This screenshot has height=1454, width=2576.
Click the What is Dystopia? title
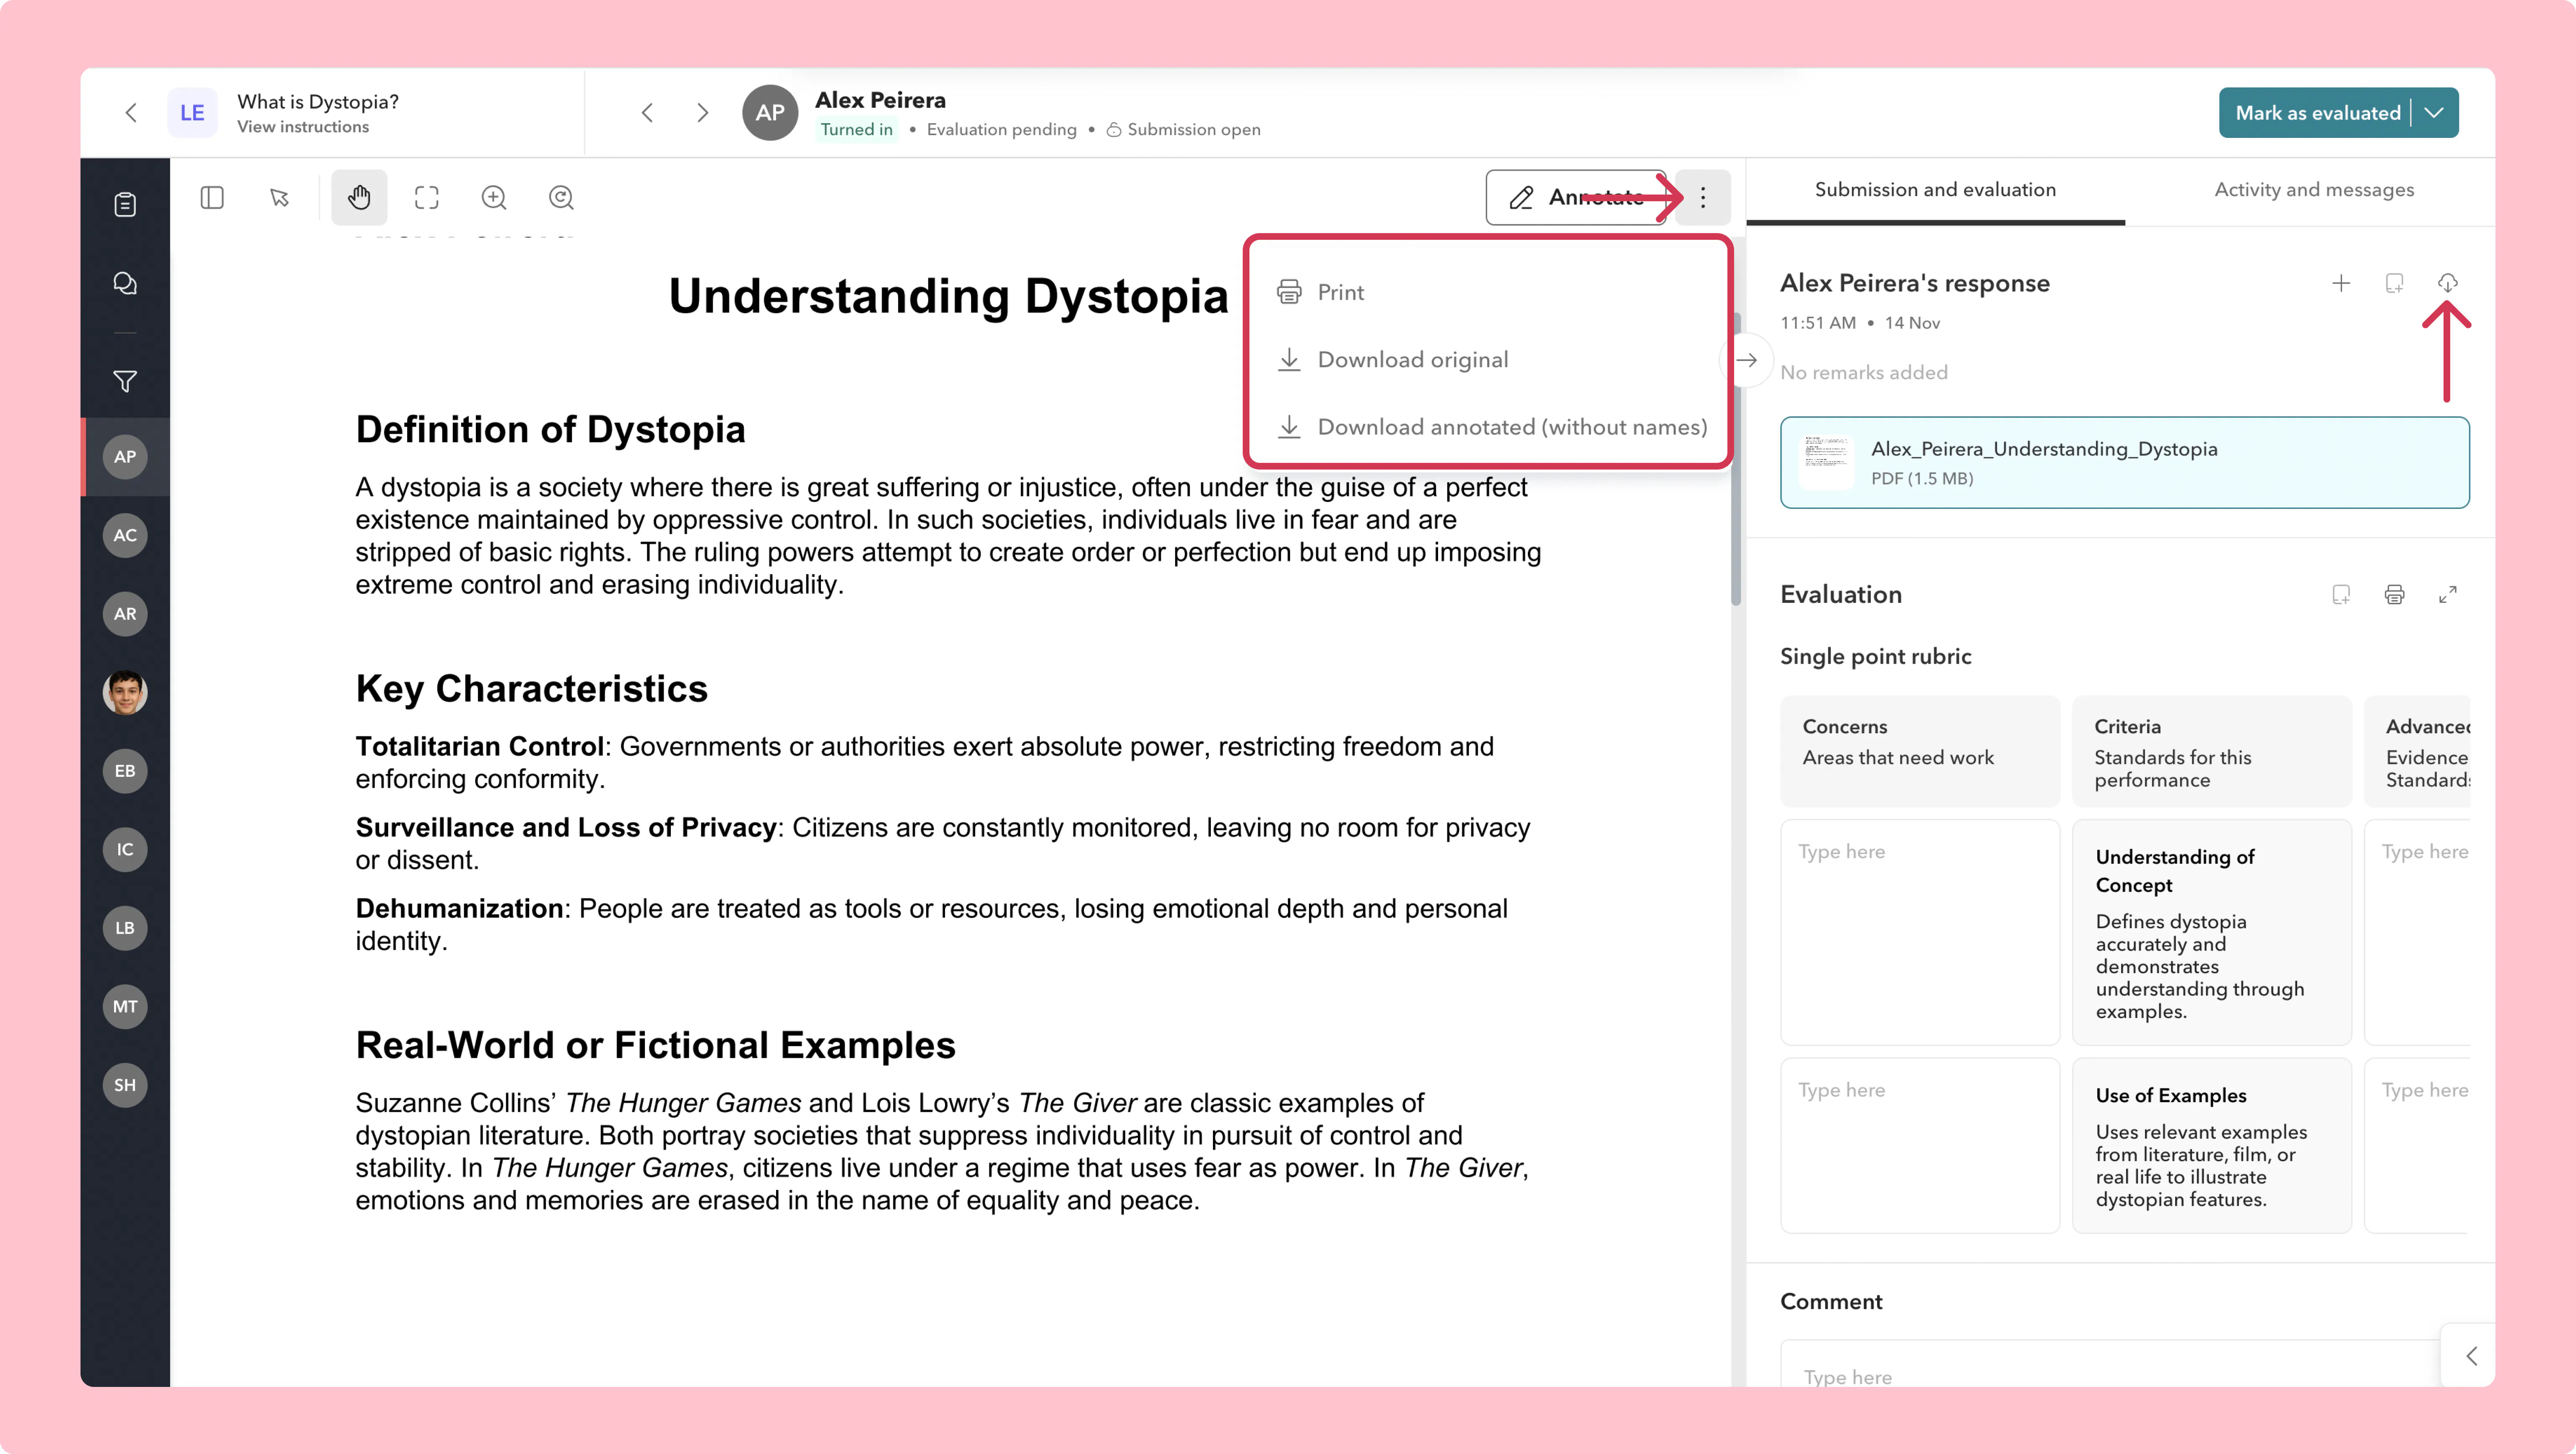318,102
